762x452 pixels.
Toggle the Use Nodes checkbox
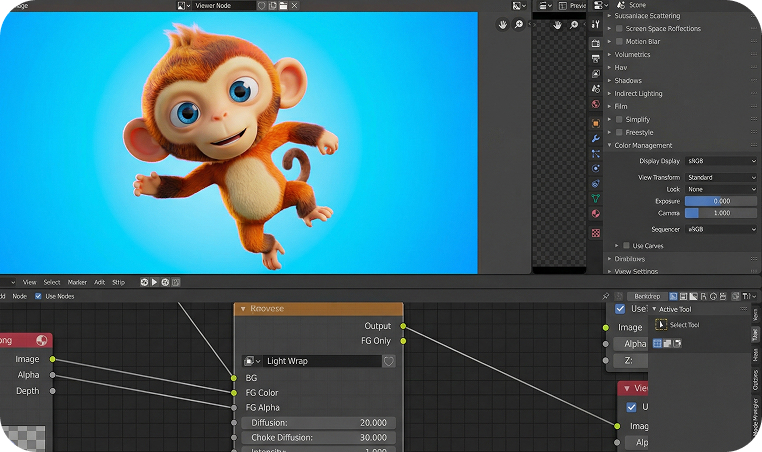39,296
